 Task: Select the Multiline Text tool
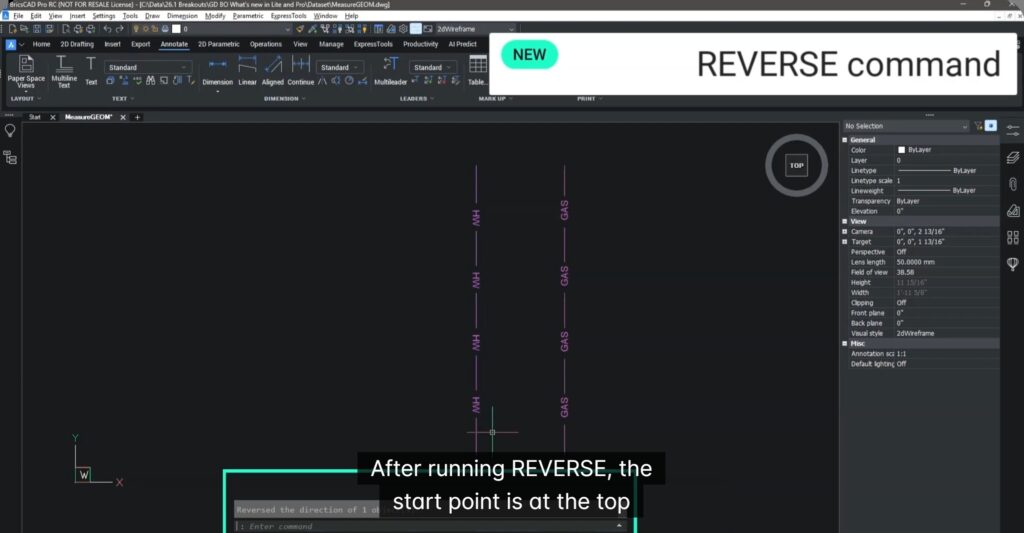click(x=64, y=70)
